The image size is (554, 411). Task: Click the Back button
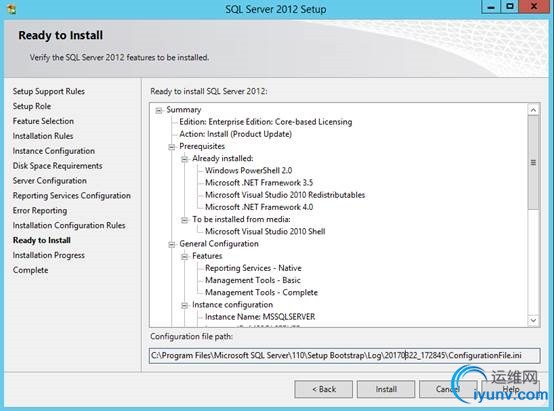[x=323, y=389]
